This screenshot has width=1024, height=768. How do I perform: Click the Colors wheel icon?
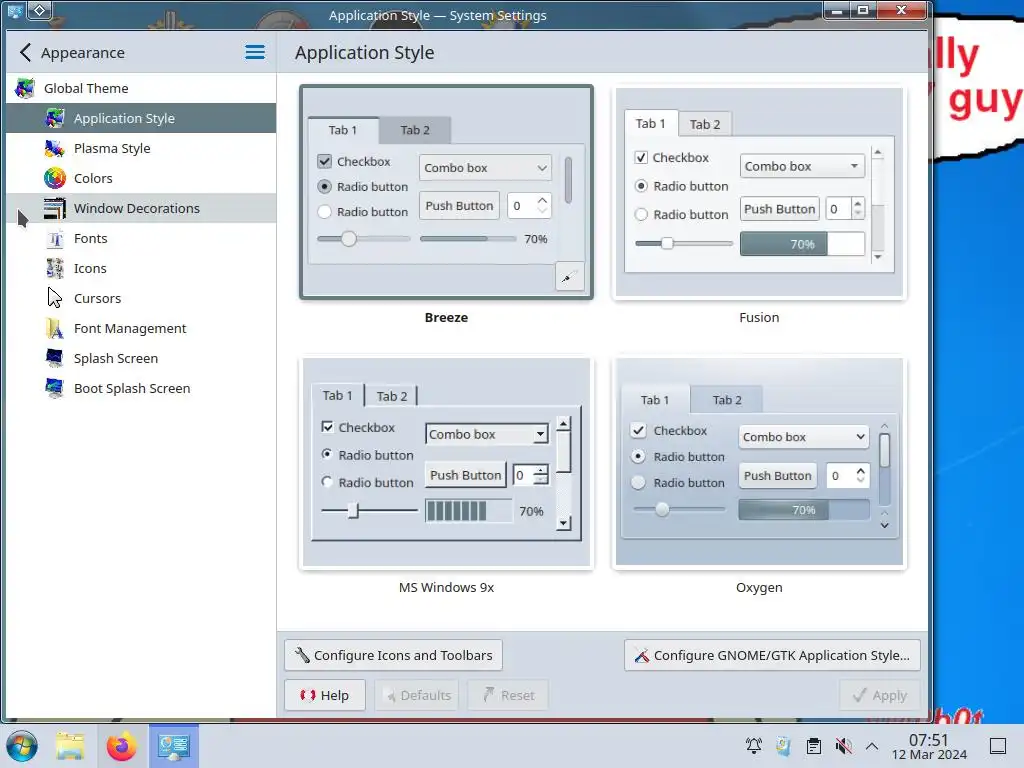tap(55, 178)
